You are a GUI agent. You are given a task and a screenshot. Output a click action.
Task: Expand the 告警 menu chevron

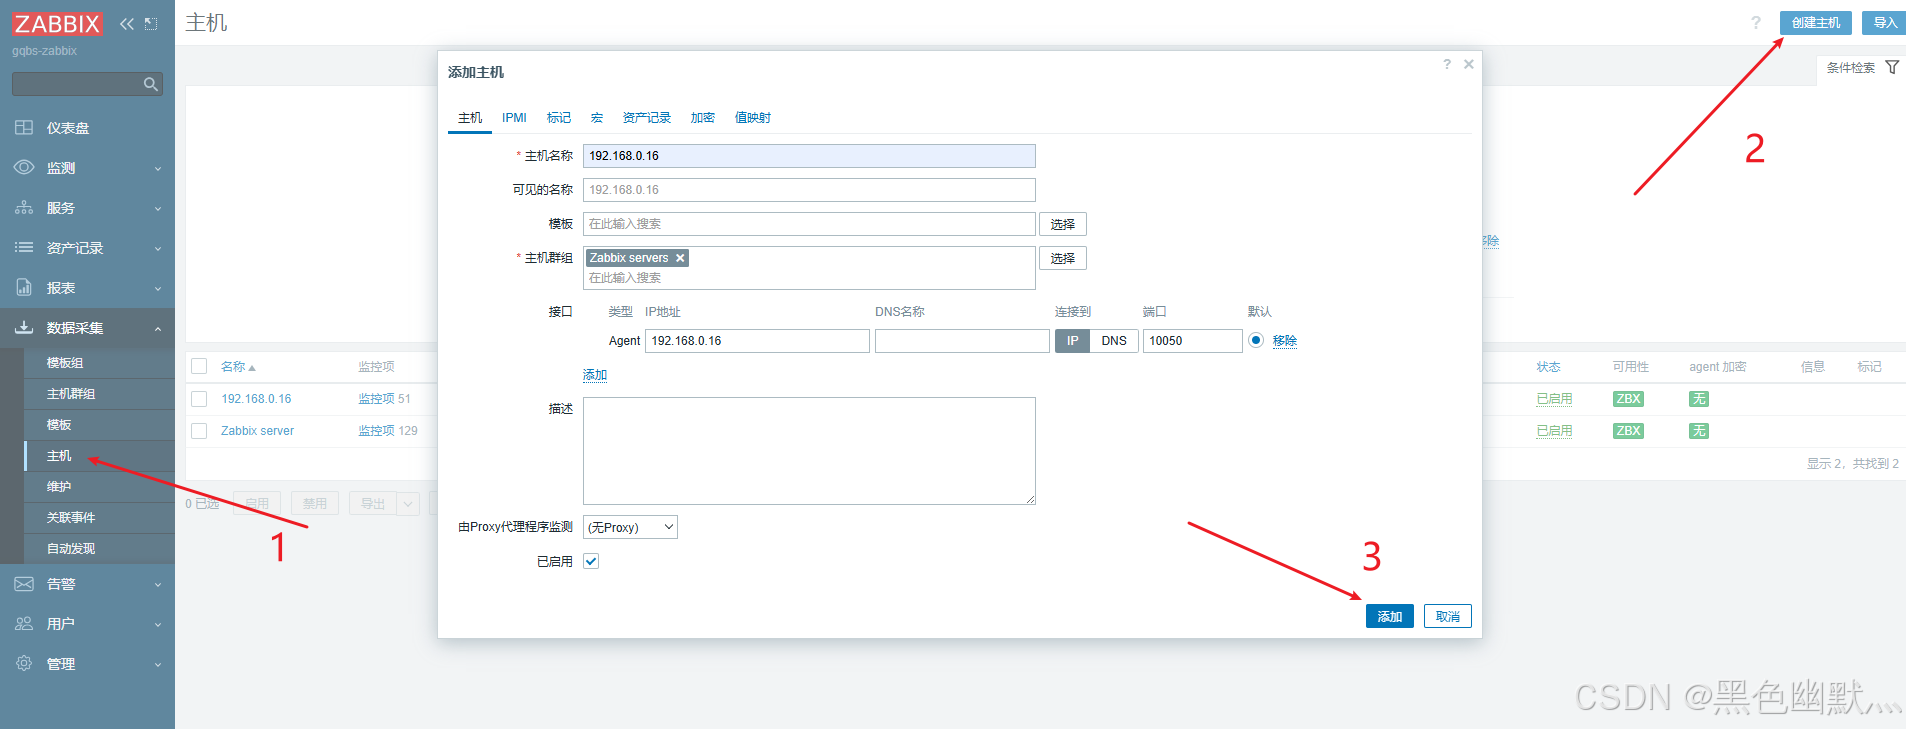click(x=158, y=585)
